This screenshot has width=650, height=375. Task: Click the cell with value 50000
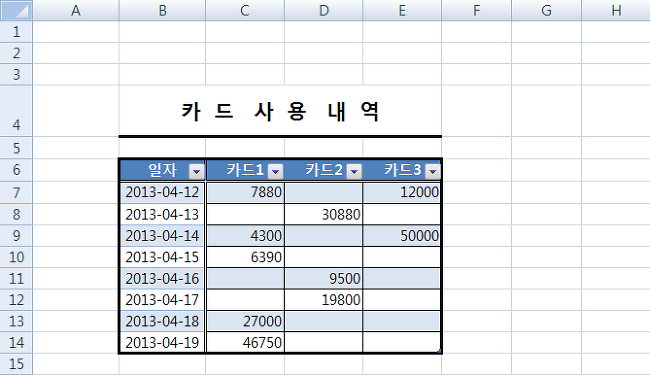[402, 236]
